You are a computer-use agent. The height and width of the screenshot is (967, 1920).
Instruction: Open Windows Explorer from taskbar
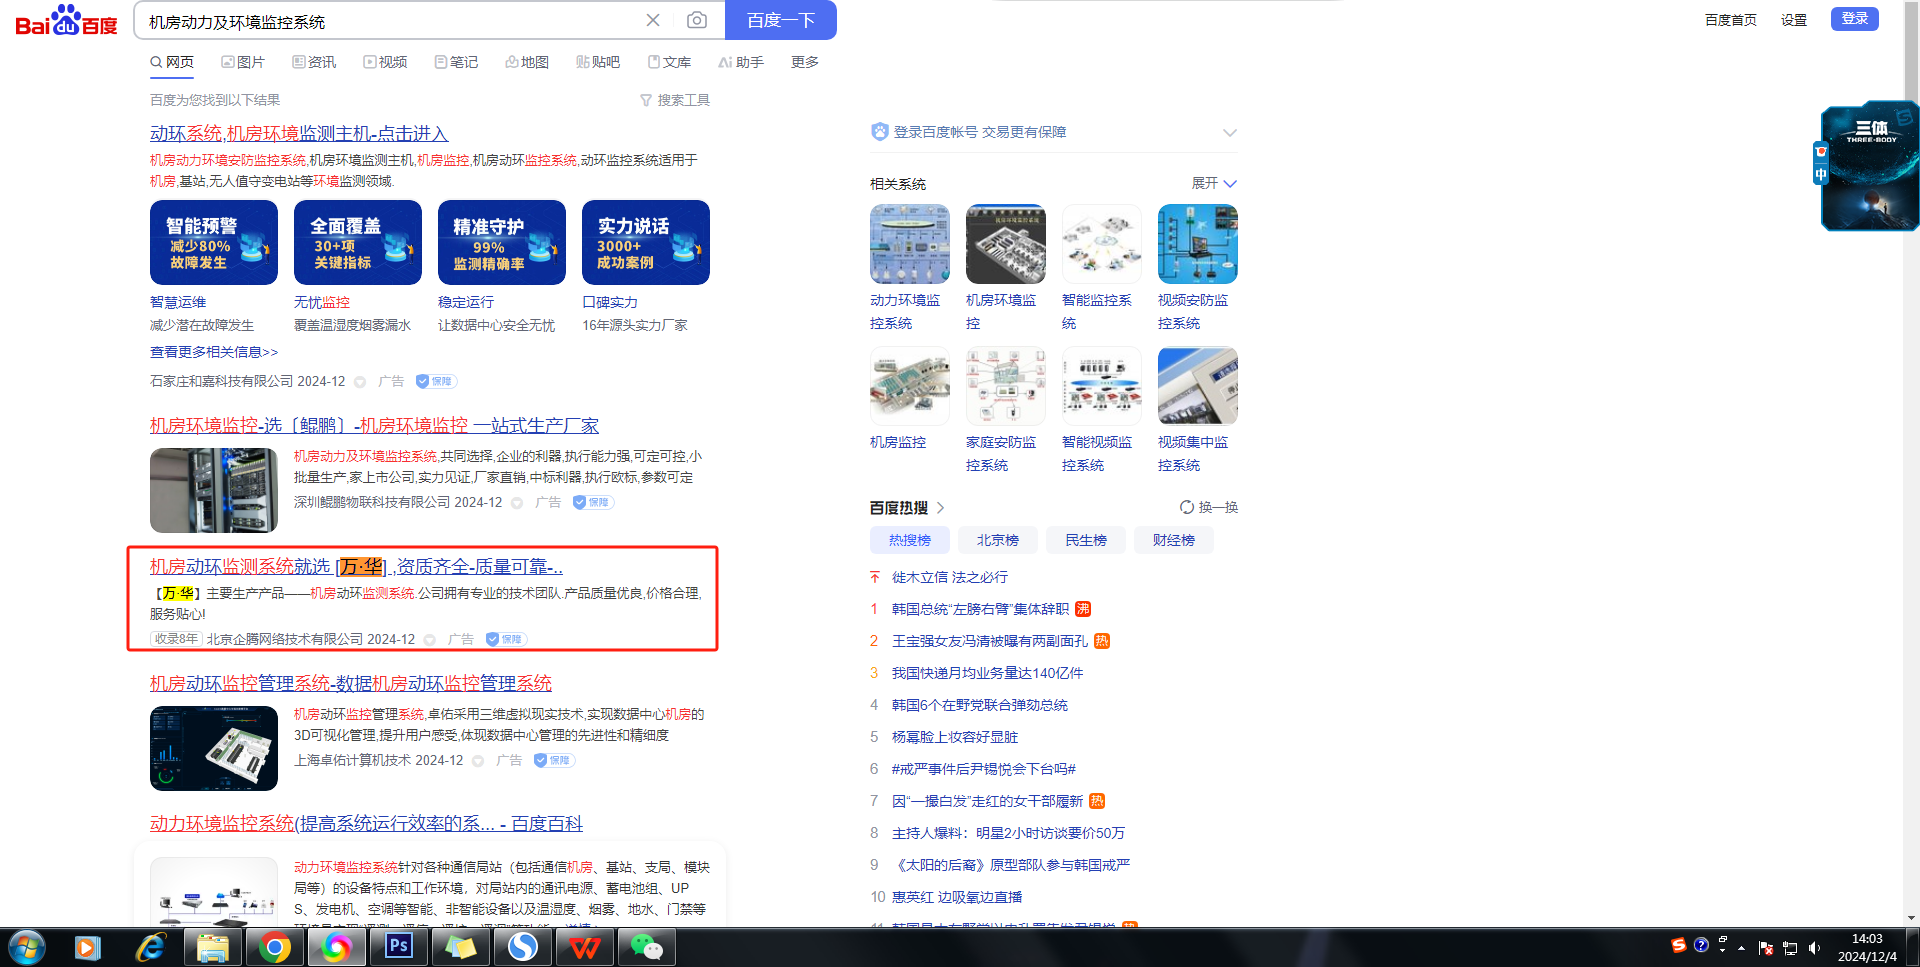click(x=212, y=947)
